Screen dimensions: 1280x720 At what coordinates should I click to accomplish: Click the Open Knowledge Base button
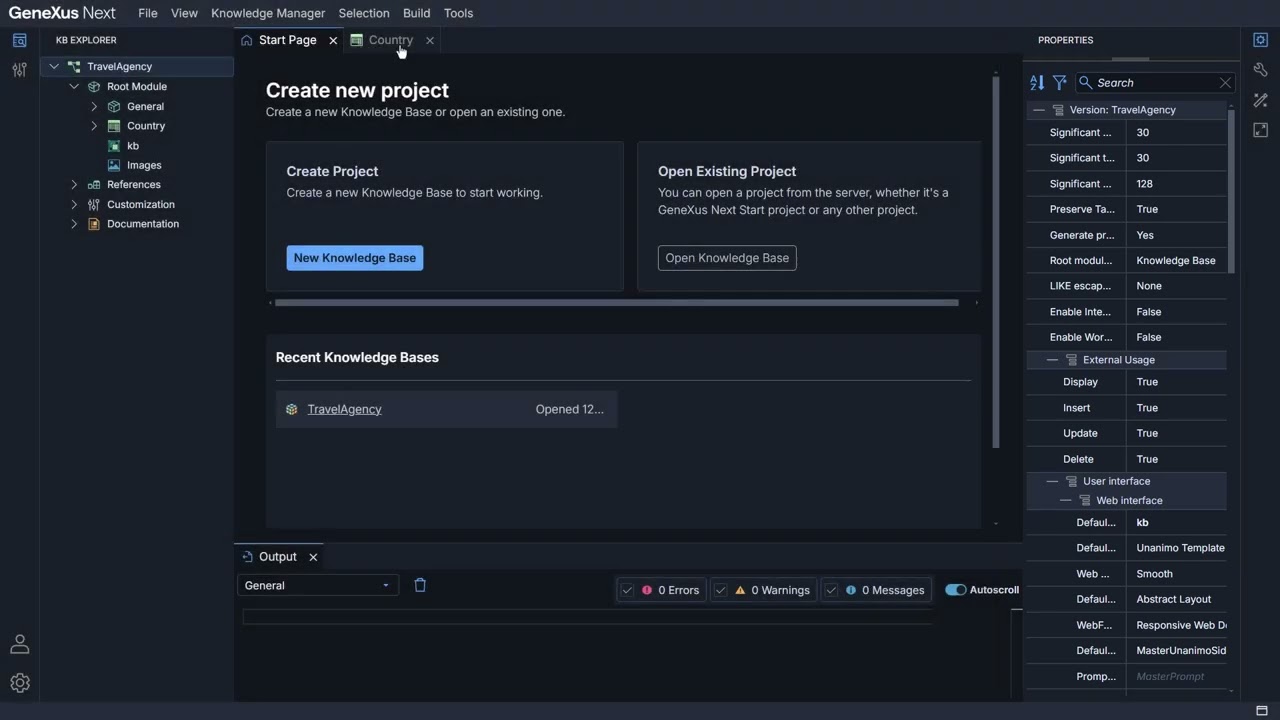[727, 258]
